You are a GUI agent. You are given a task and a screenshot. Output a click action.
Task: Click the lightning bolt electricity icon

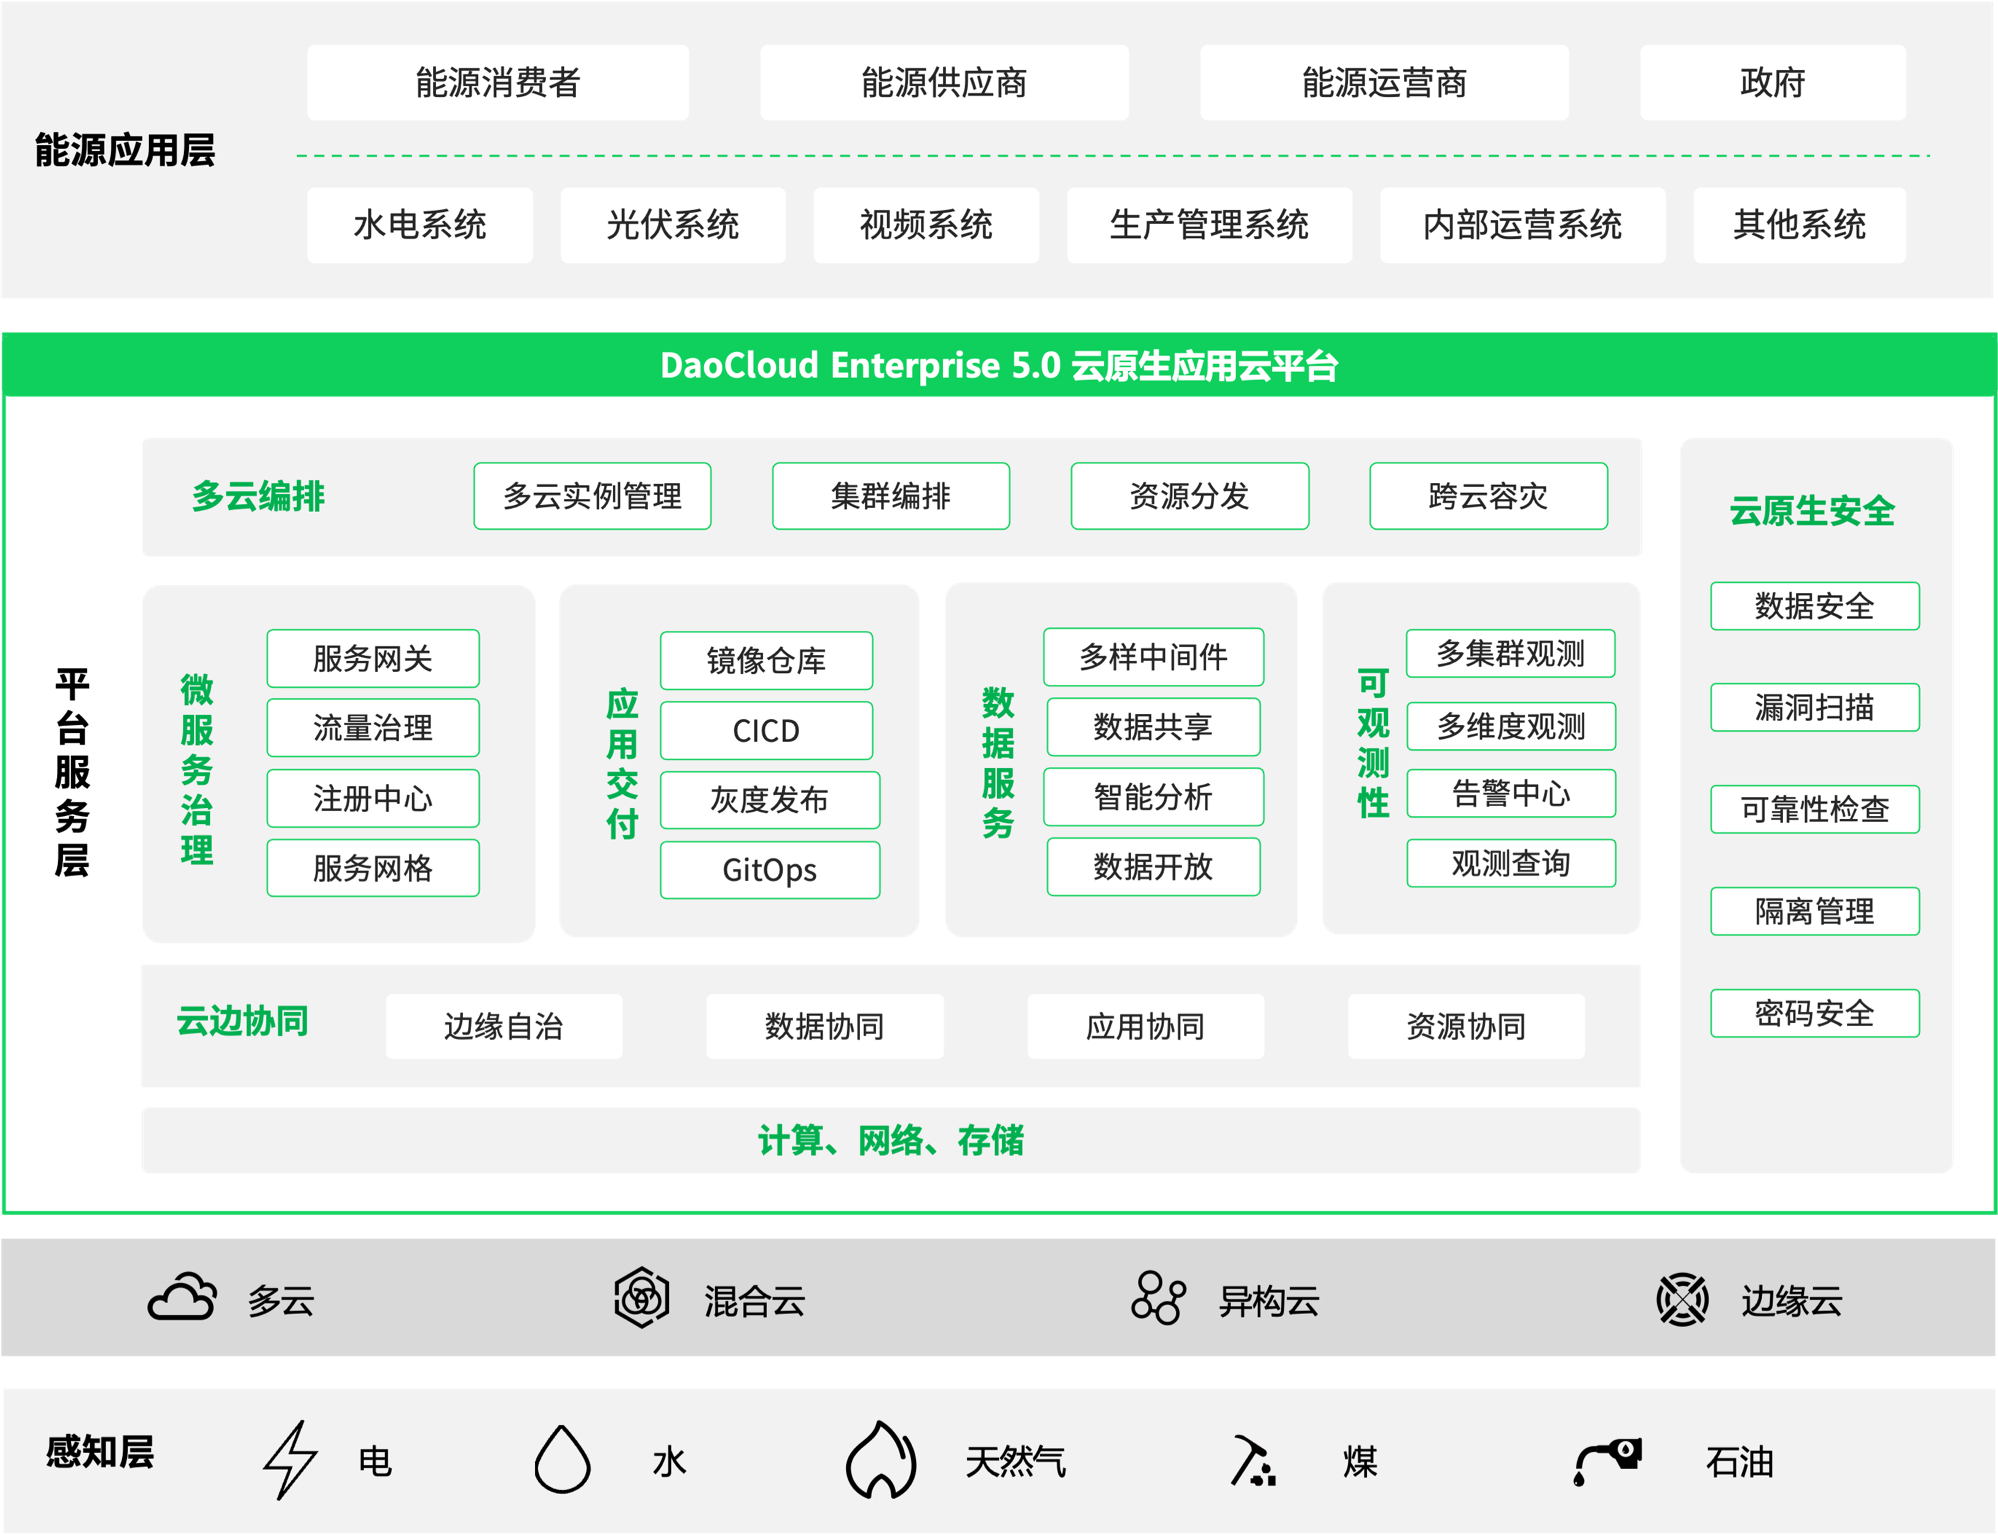point(290,1459)
